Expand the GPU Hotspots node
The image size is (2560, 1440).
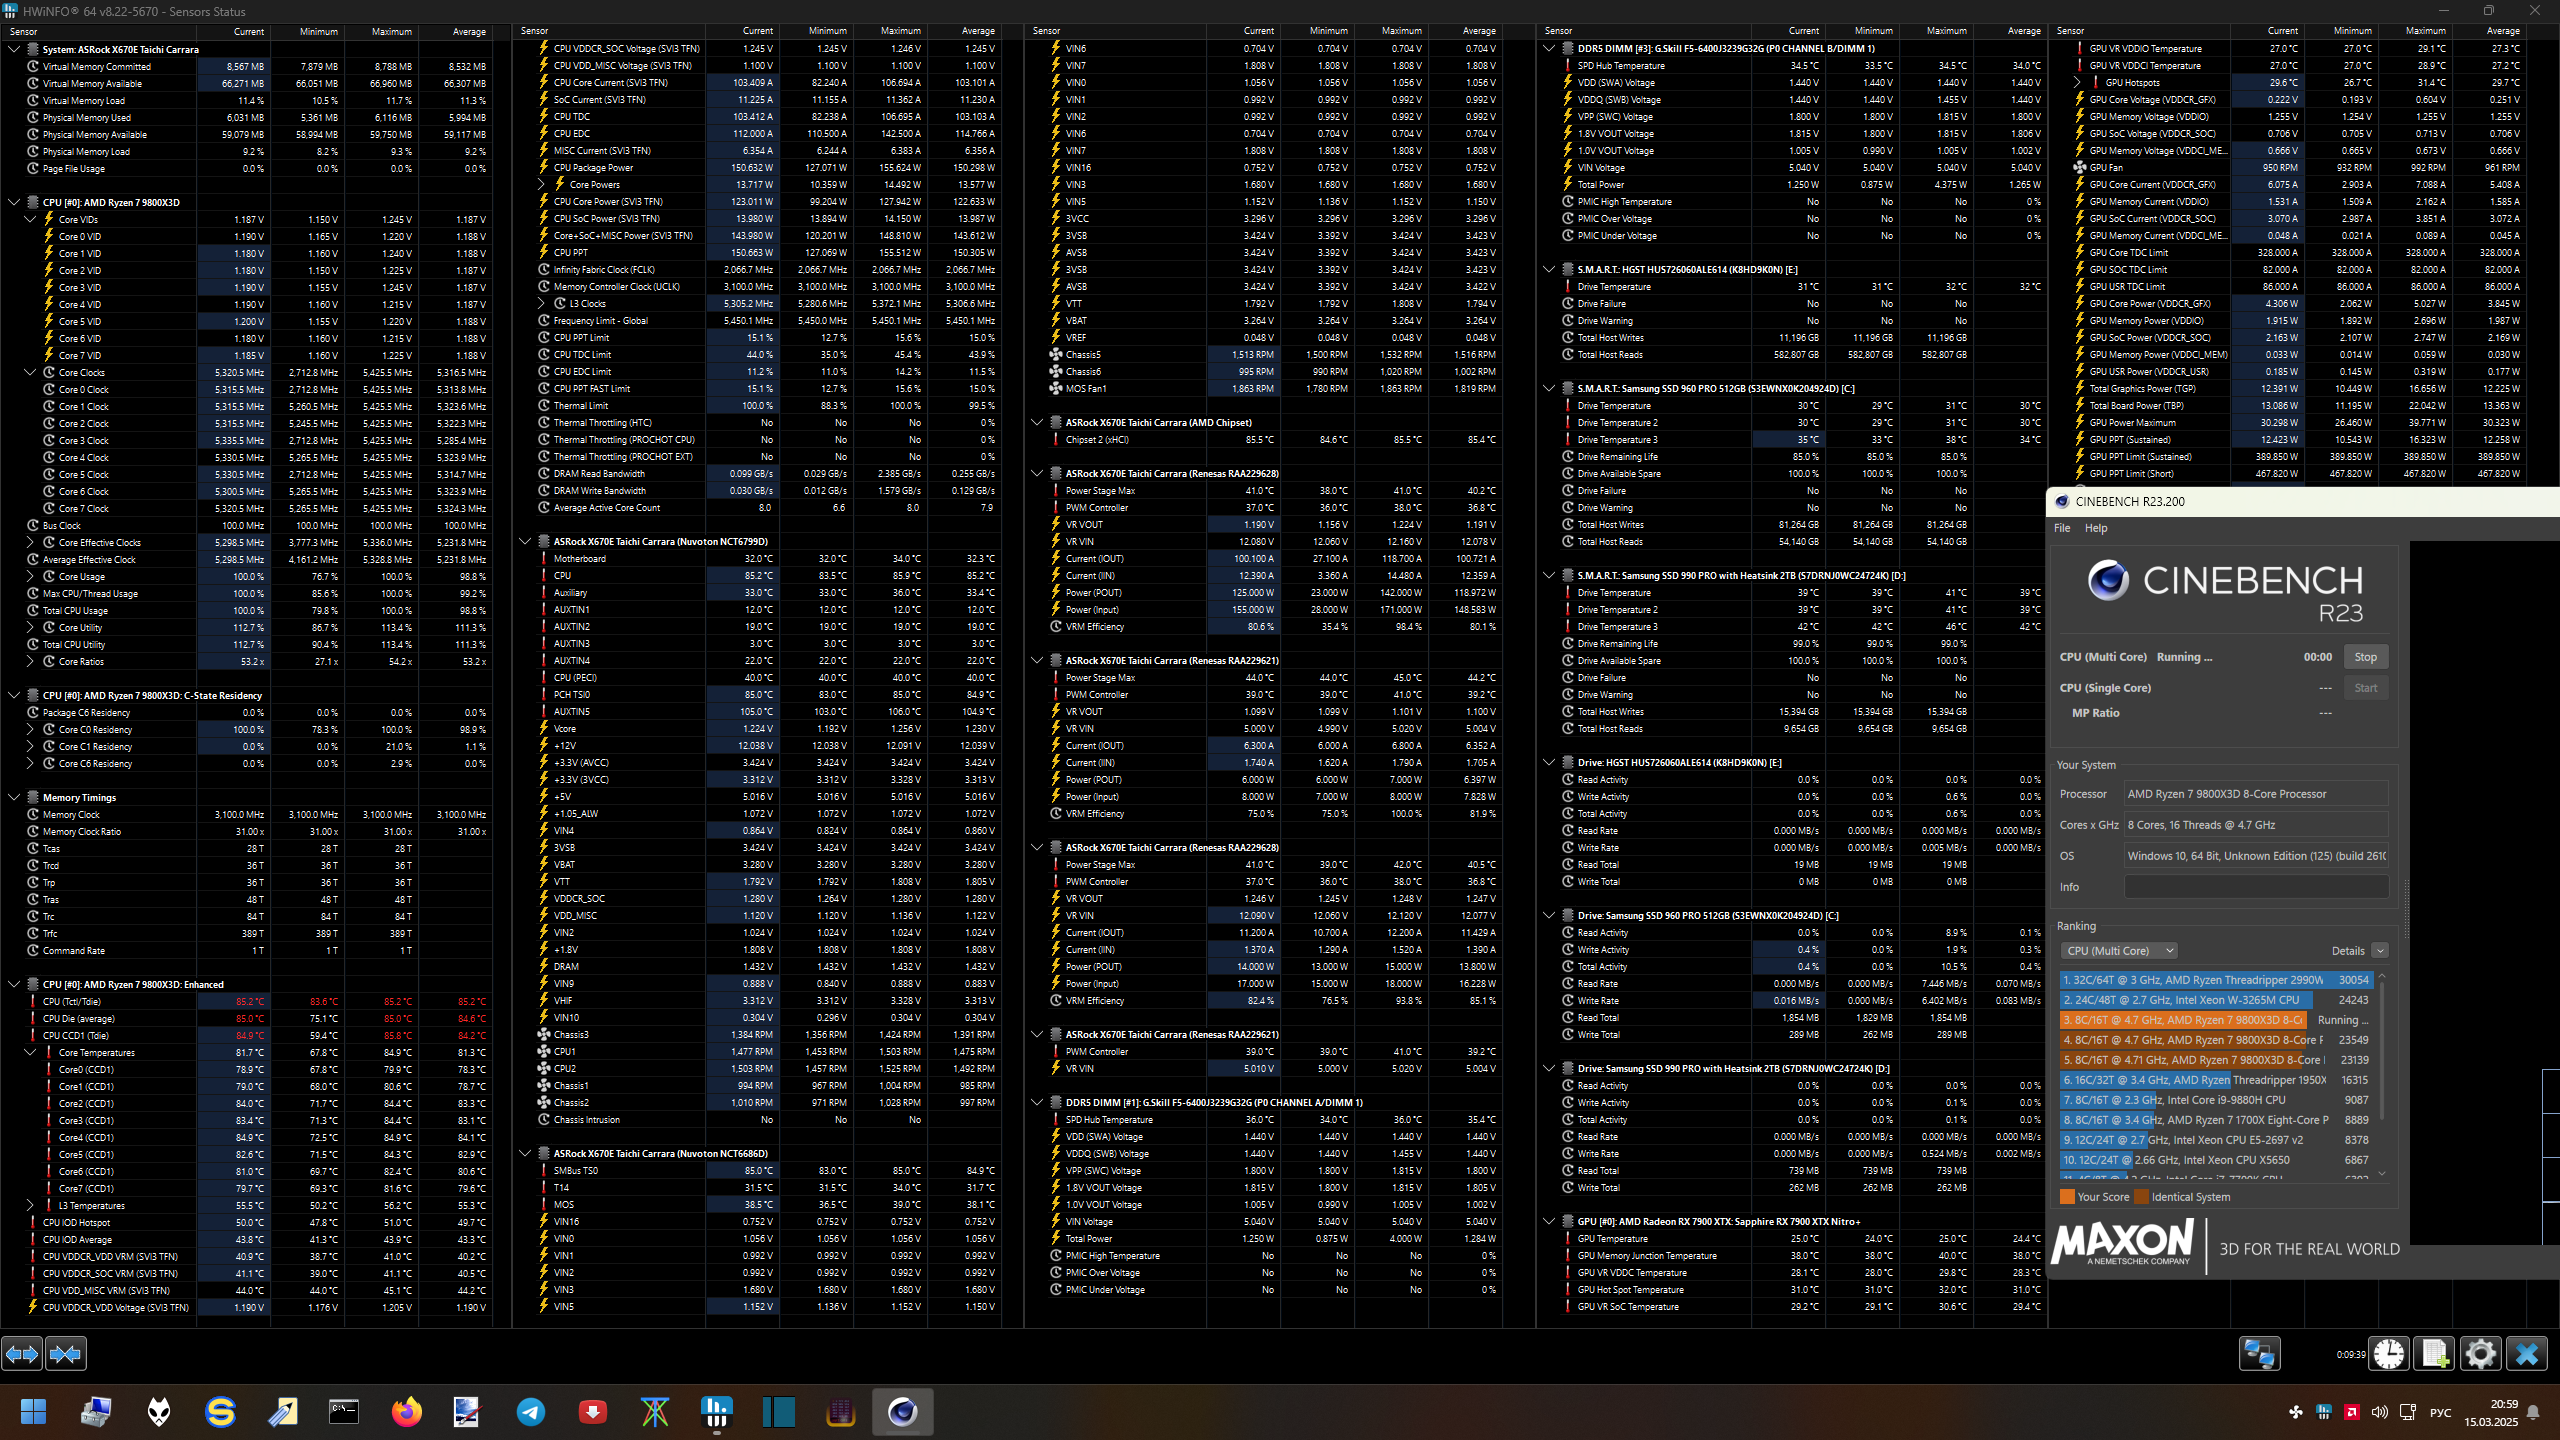(x=2078, y=83)
